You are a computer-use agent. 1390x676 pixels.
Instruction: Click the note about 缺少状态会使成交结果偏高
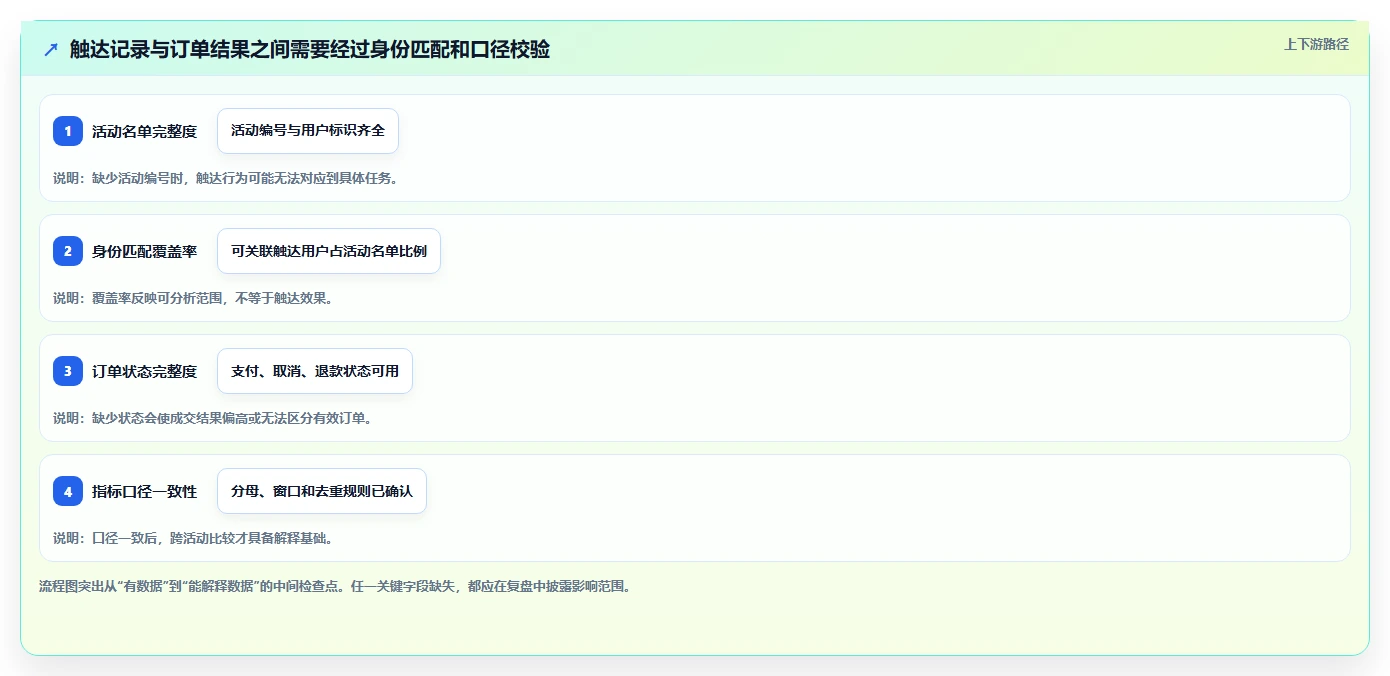(213, 418)
